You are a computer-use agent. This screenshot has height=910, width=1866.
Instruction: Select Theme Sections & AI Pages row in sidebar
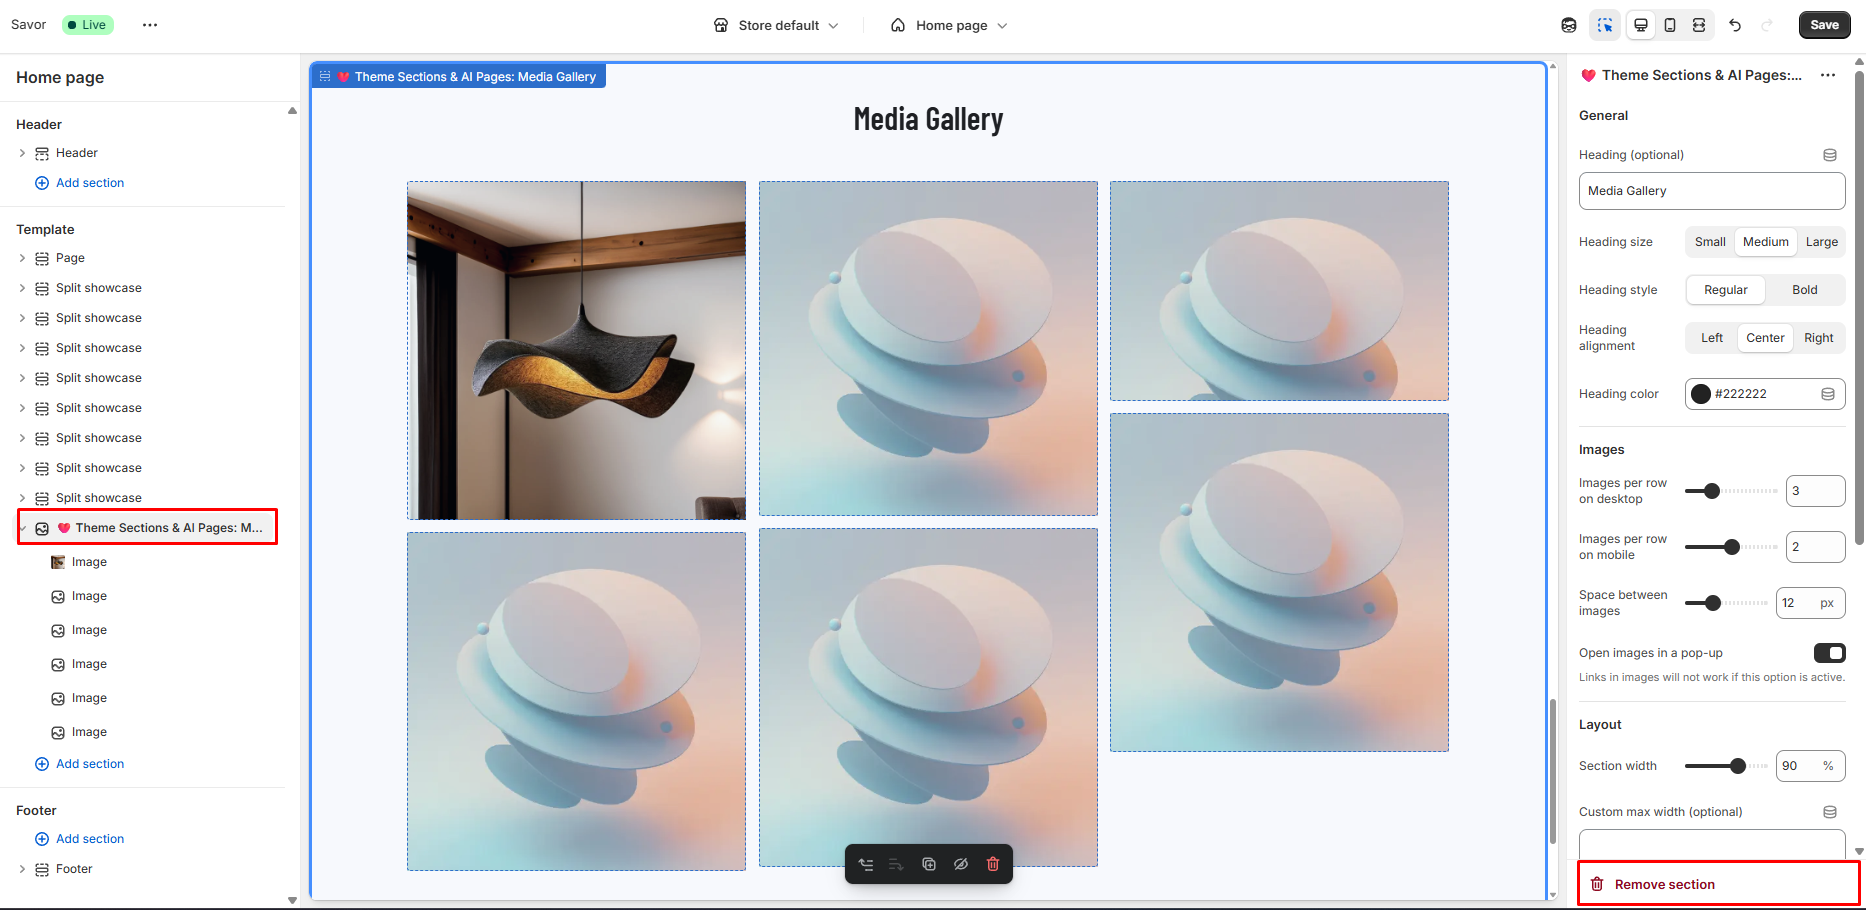point(147,528)
